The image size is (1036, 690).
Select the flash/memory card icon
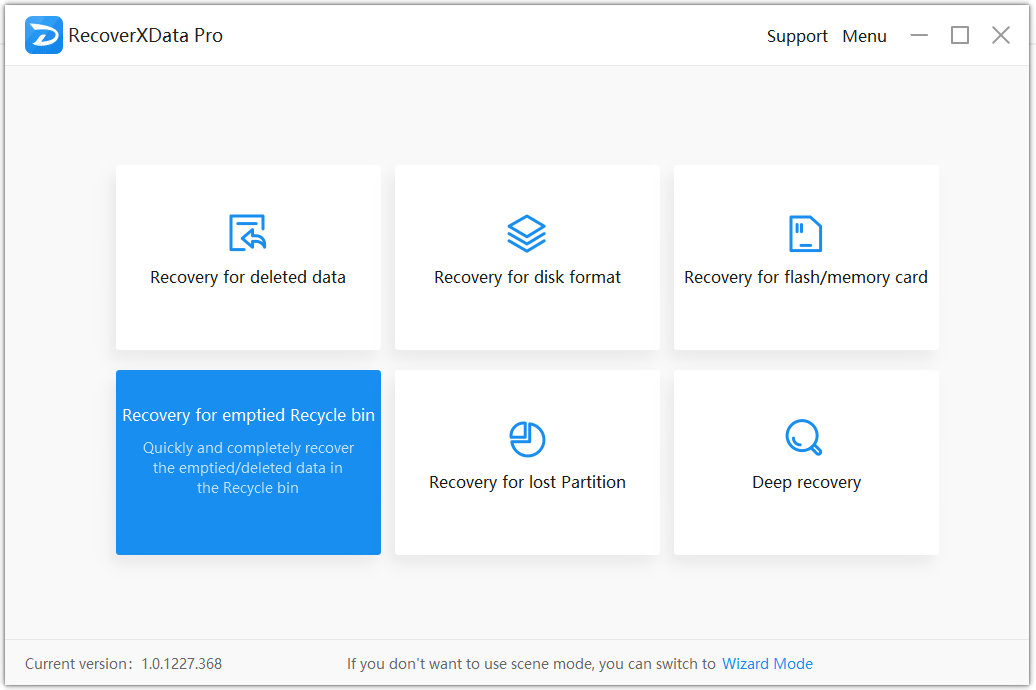pyautogui.click(x=806, y=232)
